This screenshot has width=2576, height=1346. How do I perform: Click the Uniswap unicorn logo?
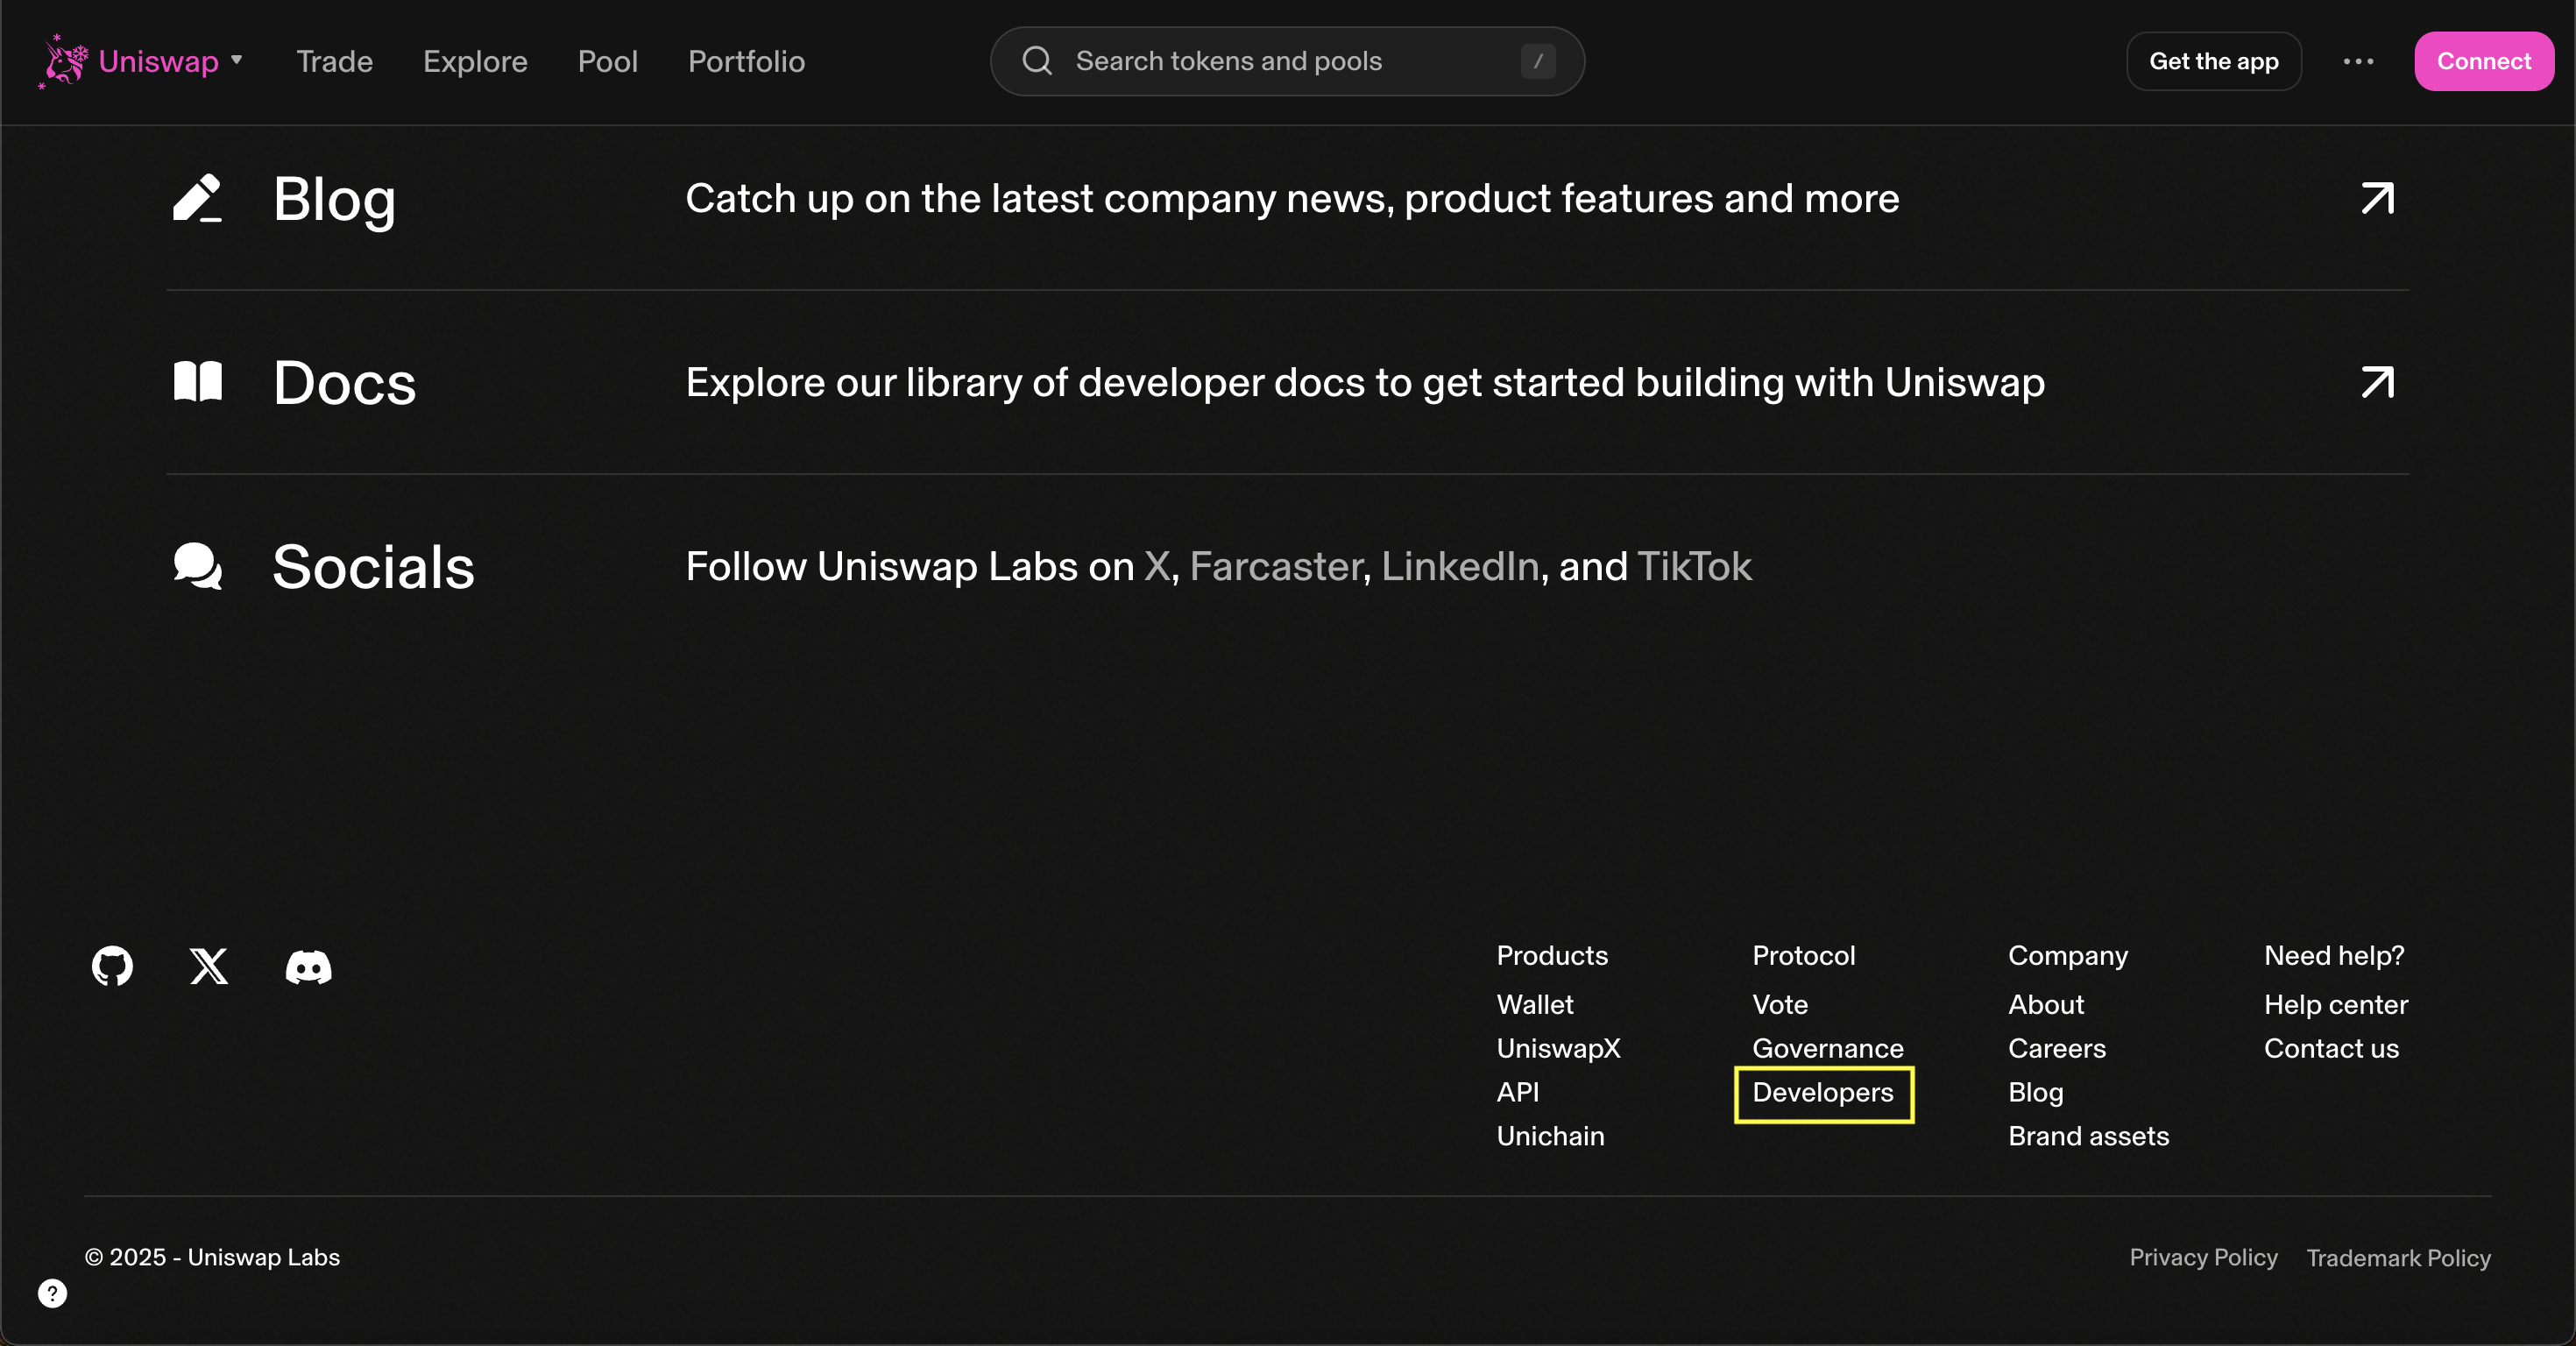[64, 61]
